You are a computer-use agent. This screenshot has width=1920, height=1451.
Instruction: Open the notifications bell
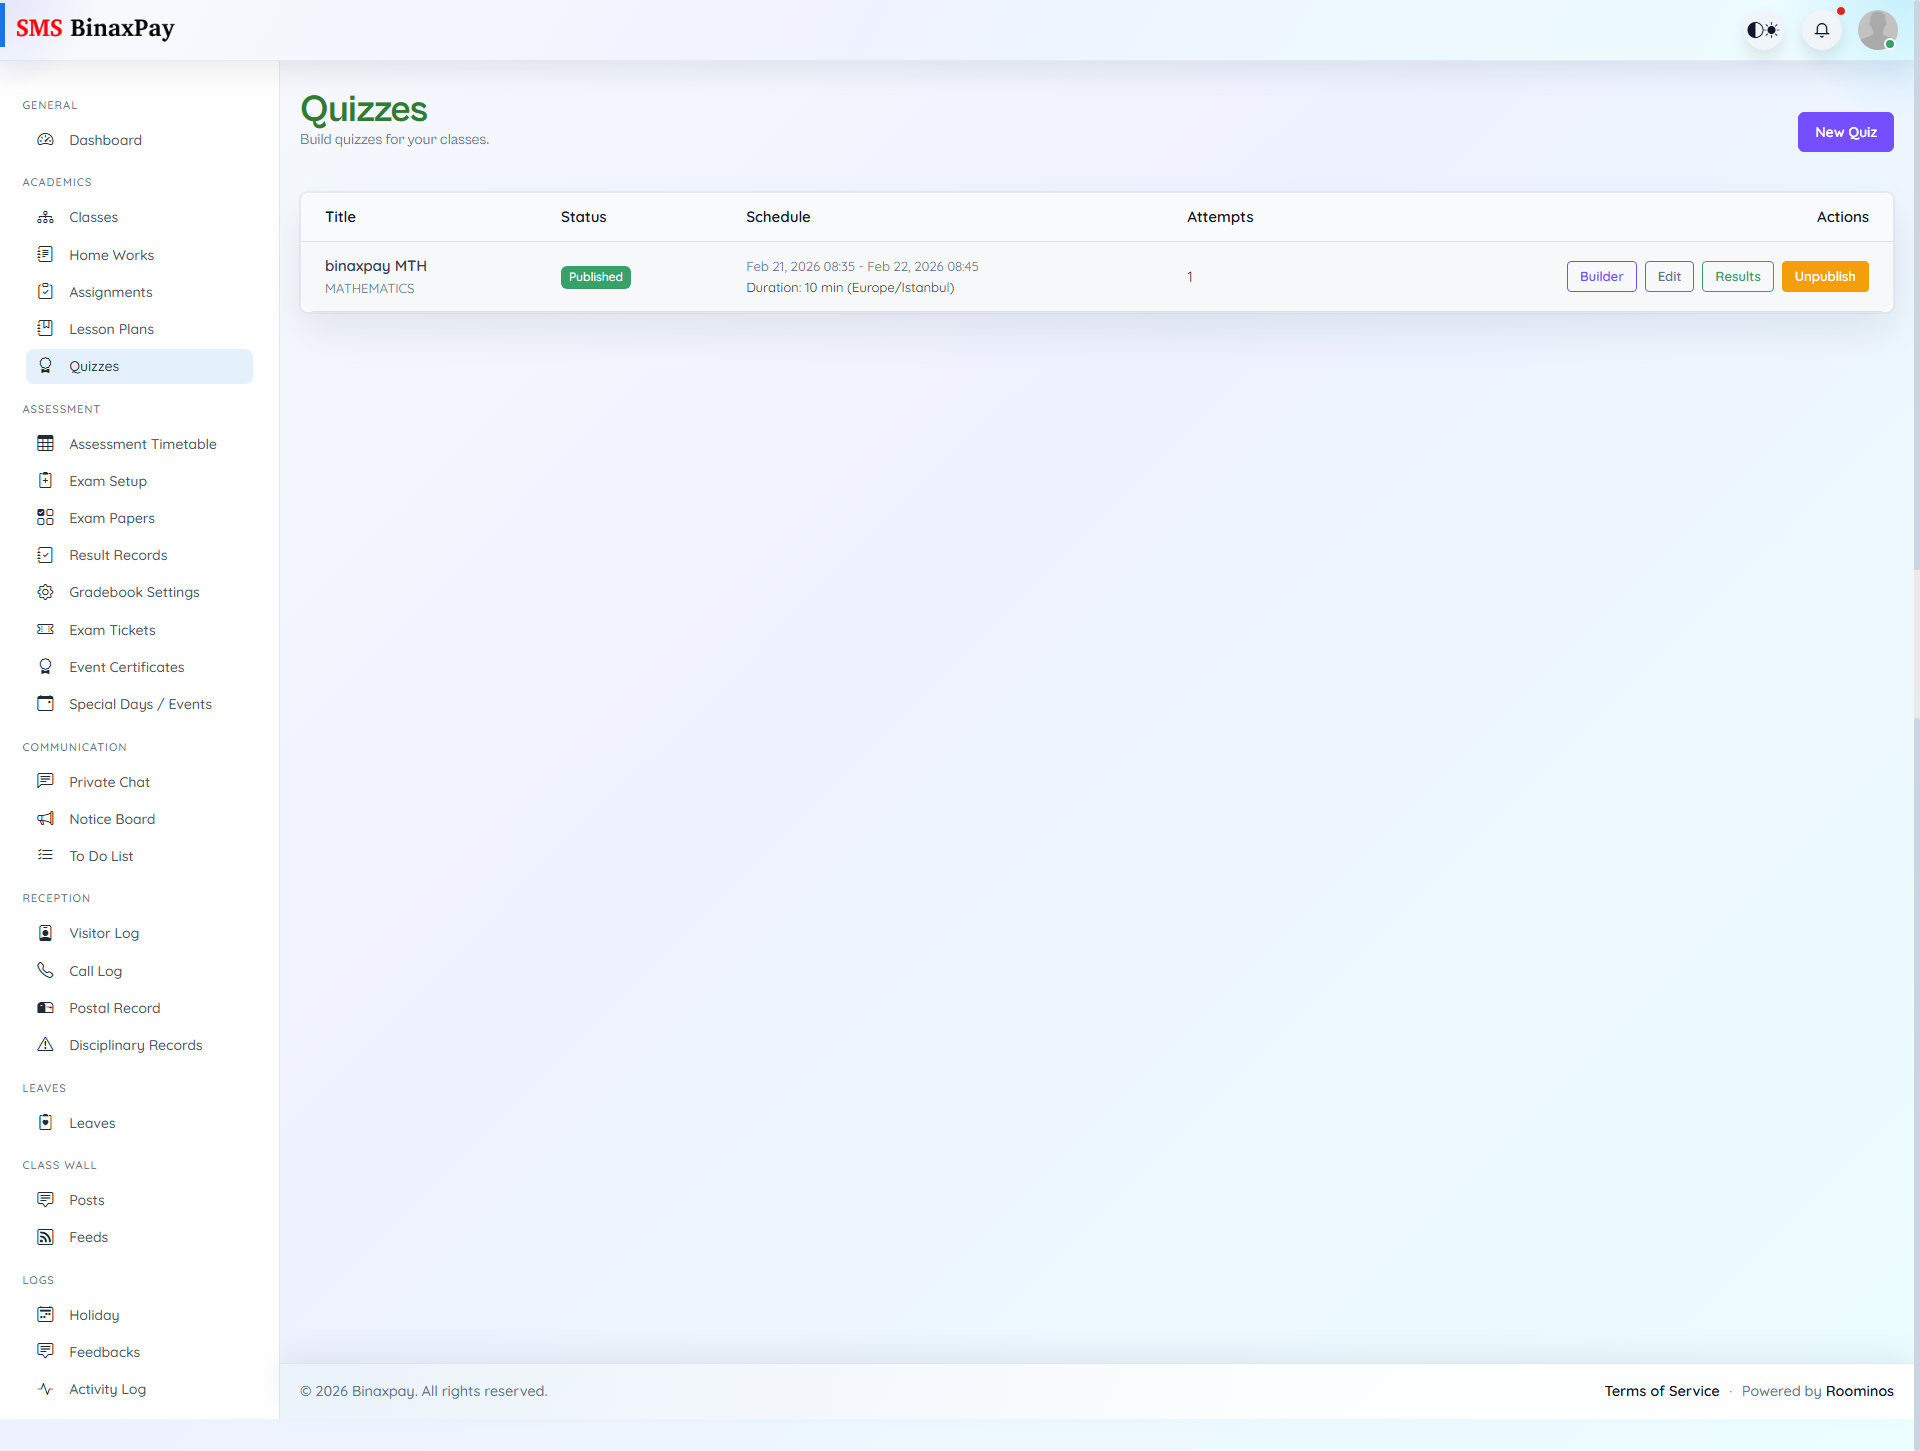click(1822, 29)
